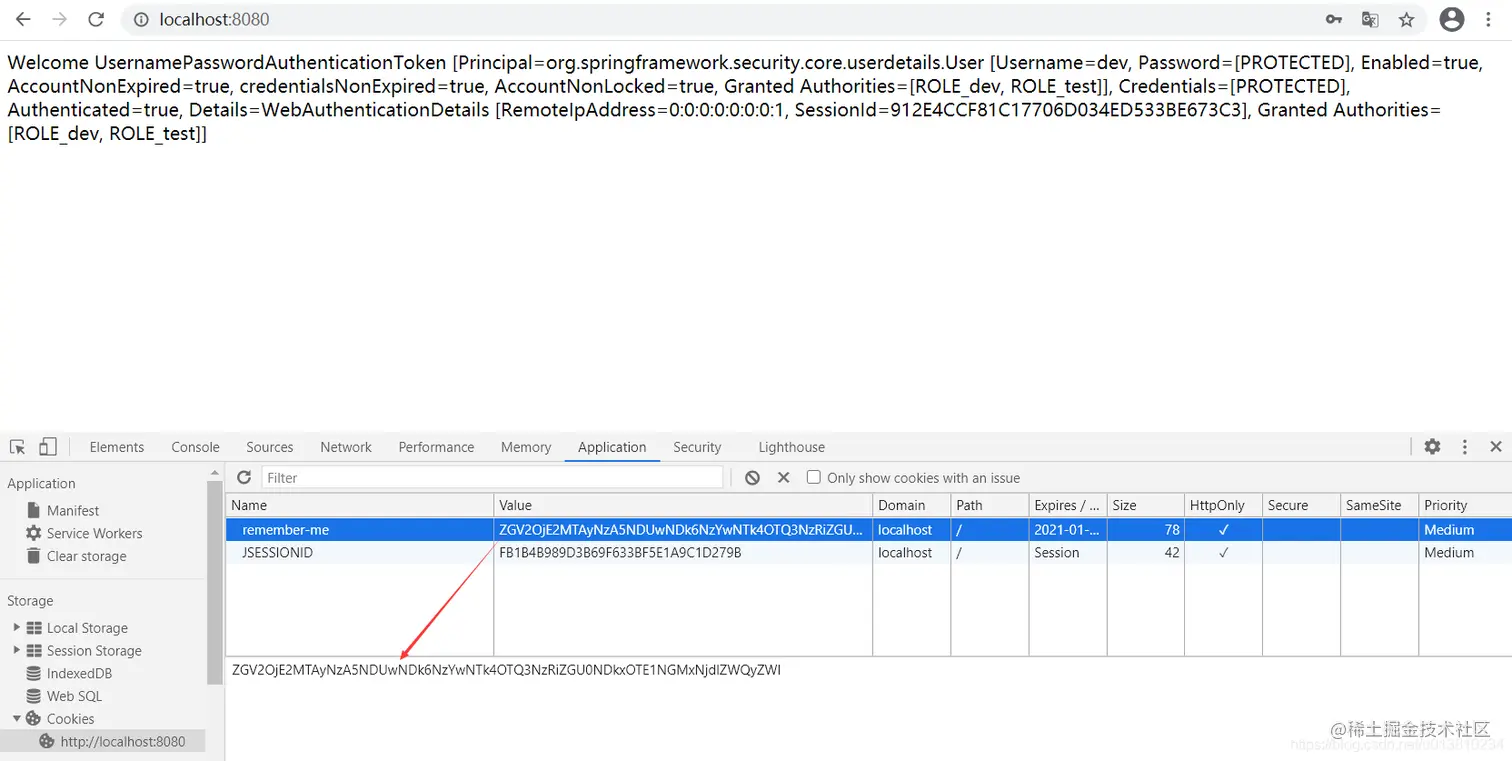Open saved password key icon

pyautogui.click(x=1333, y=19)
